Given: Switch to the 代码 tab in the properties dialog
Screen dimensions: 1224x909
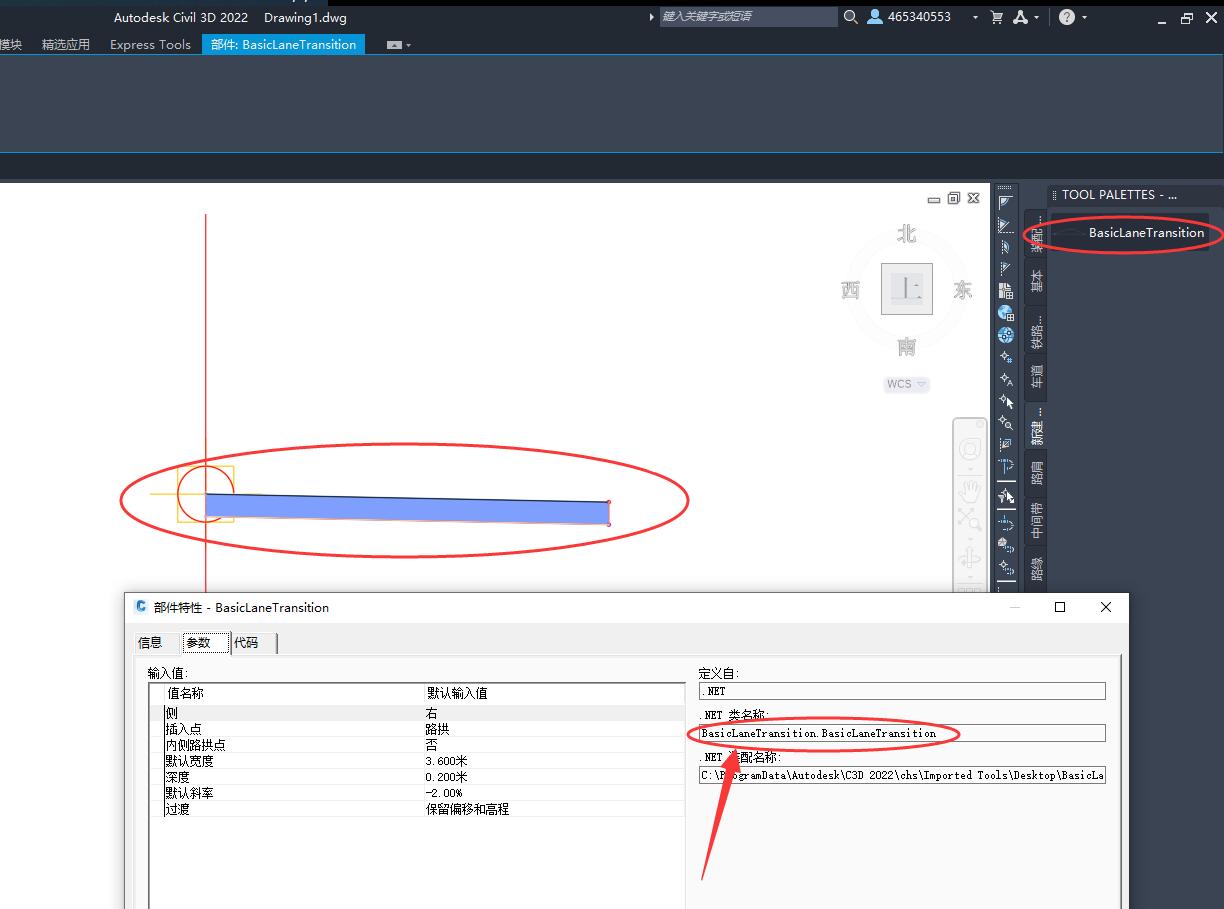Looking at the screenshot, I should point(246,643).
